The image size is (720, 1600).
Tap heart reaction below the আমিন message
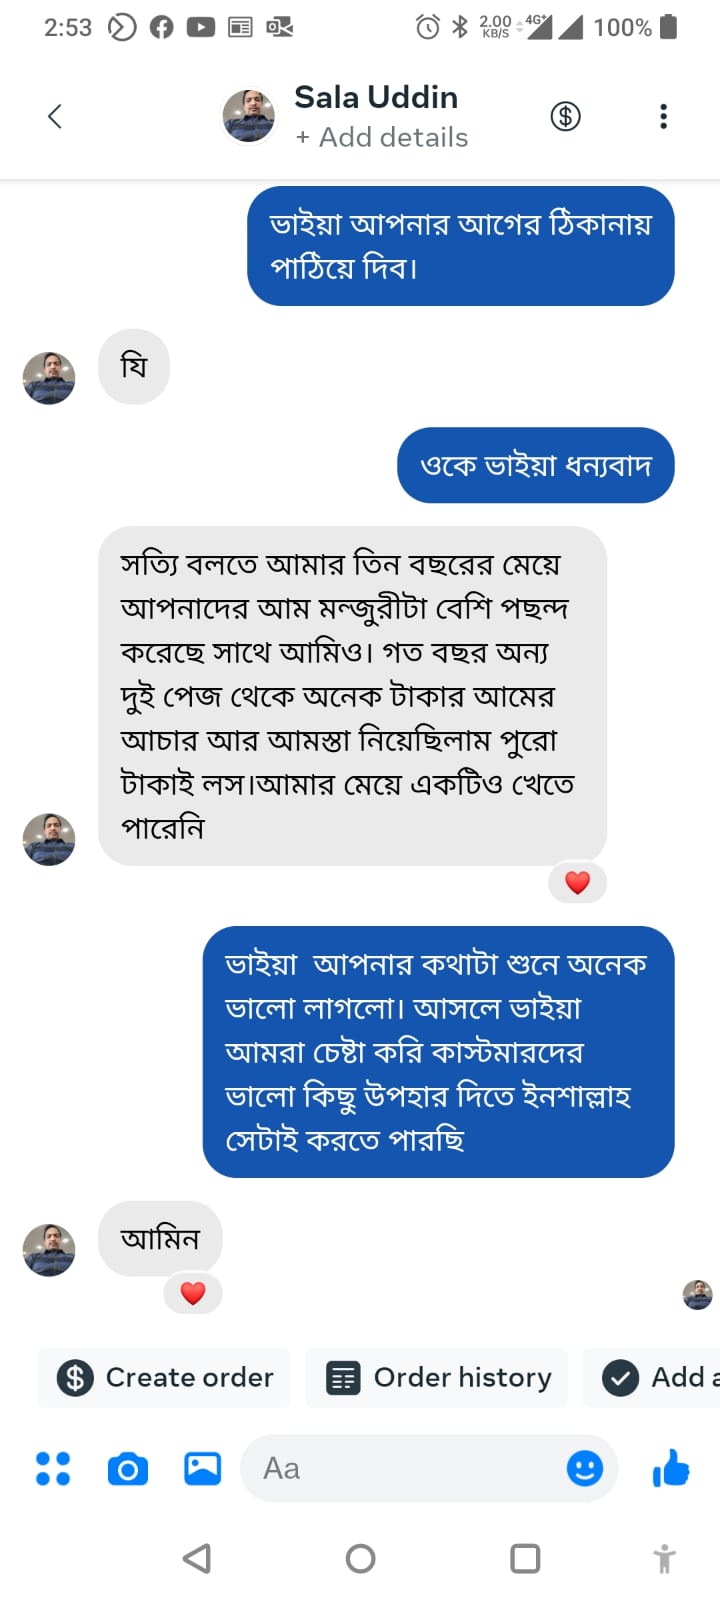coord(193,1292)
